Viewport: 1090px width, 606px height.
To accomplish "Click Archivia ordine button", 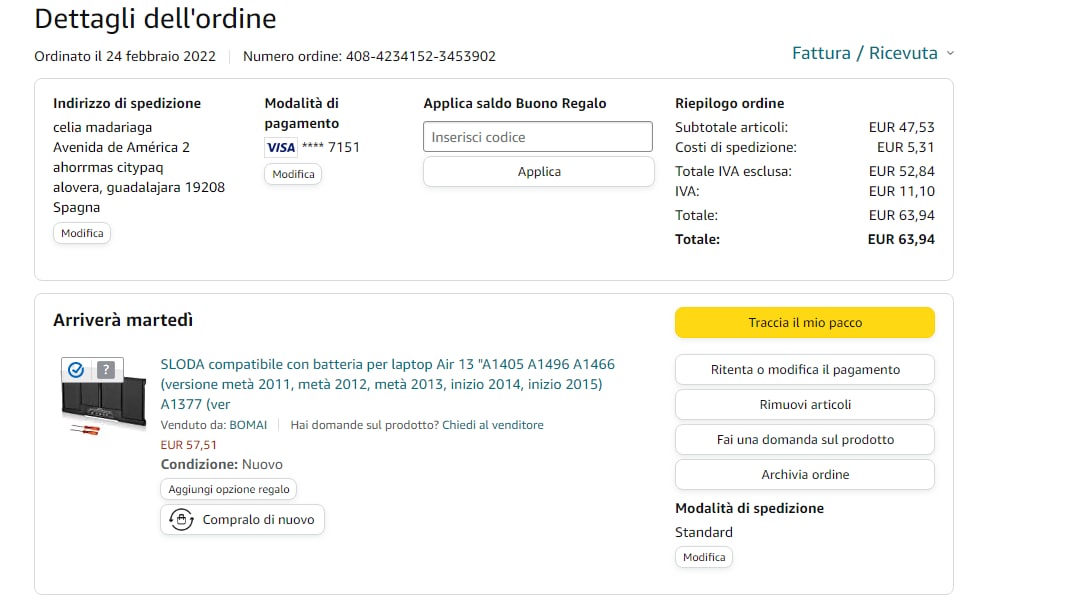I will point(804,475).
